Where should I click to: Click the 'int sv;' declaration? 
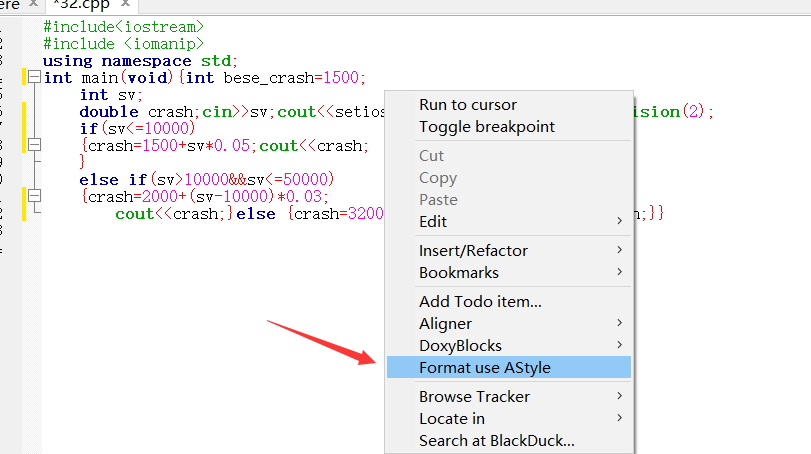click(x=111, y=95)
